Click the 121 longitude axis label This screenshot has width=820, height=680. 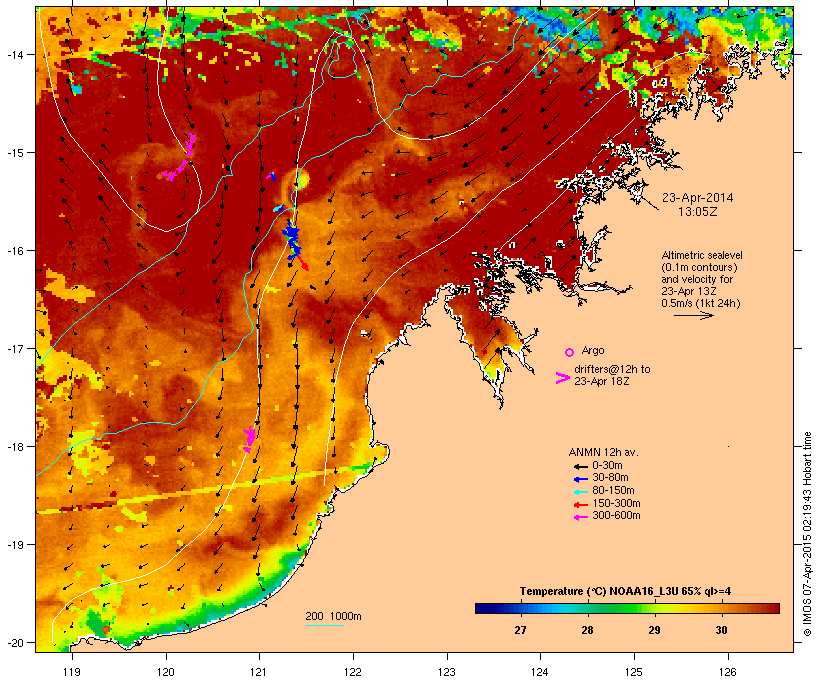point(259,672)
